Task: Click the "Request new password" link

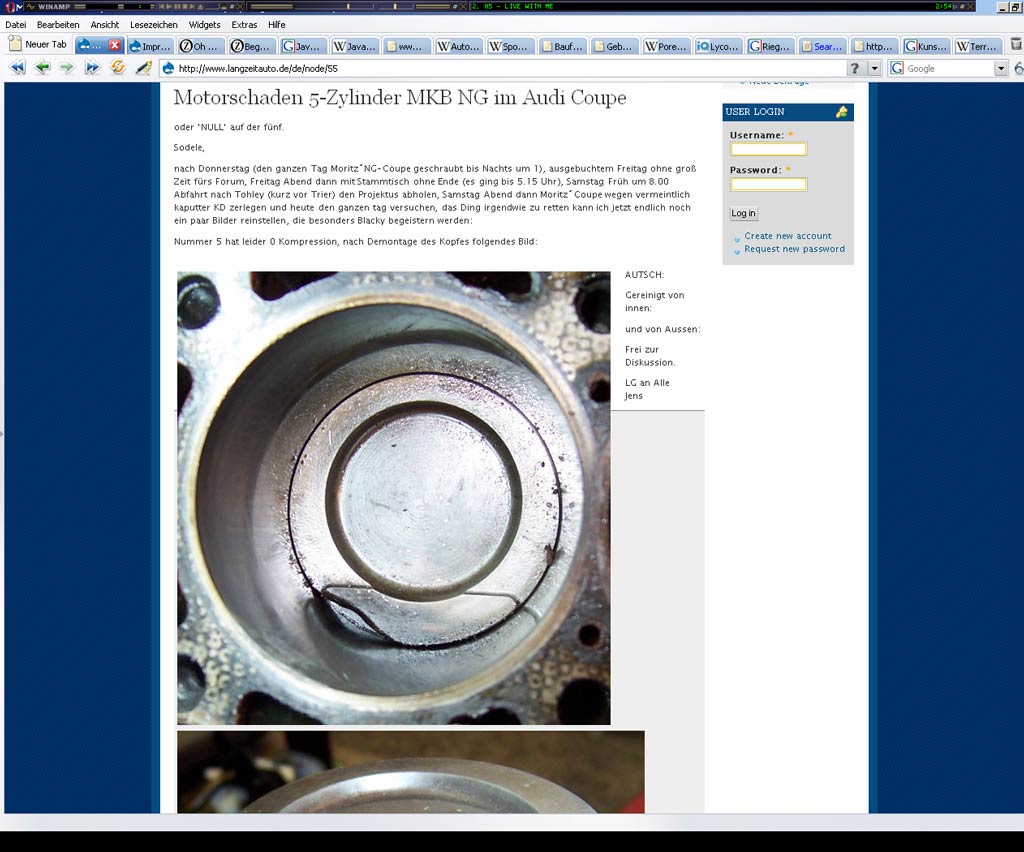Action: [x=794, y=249]
